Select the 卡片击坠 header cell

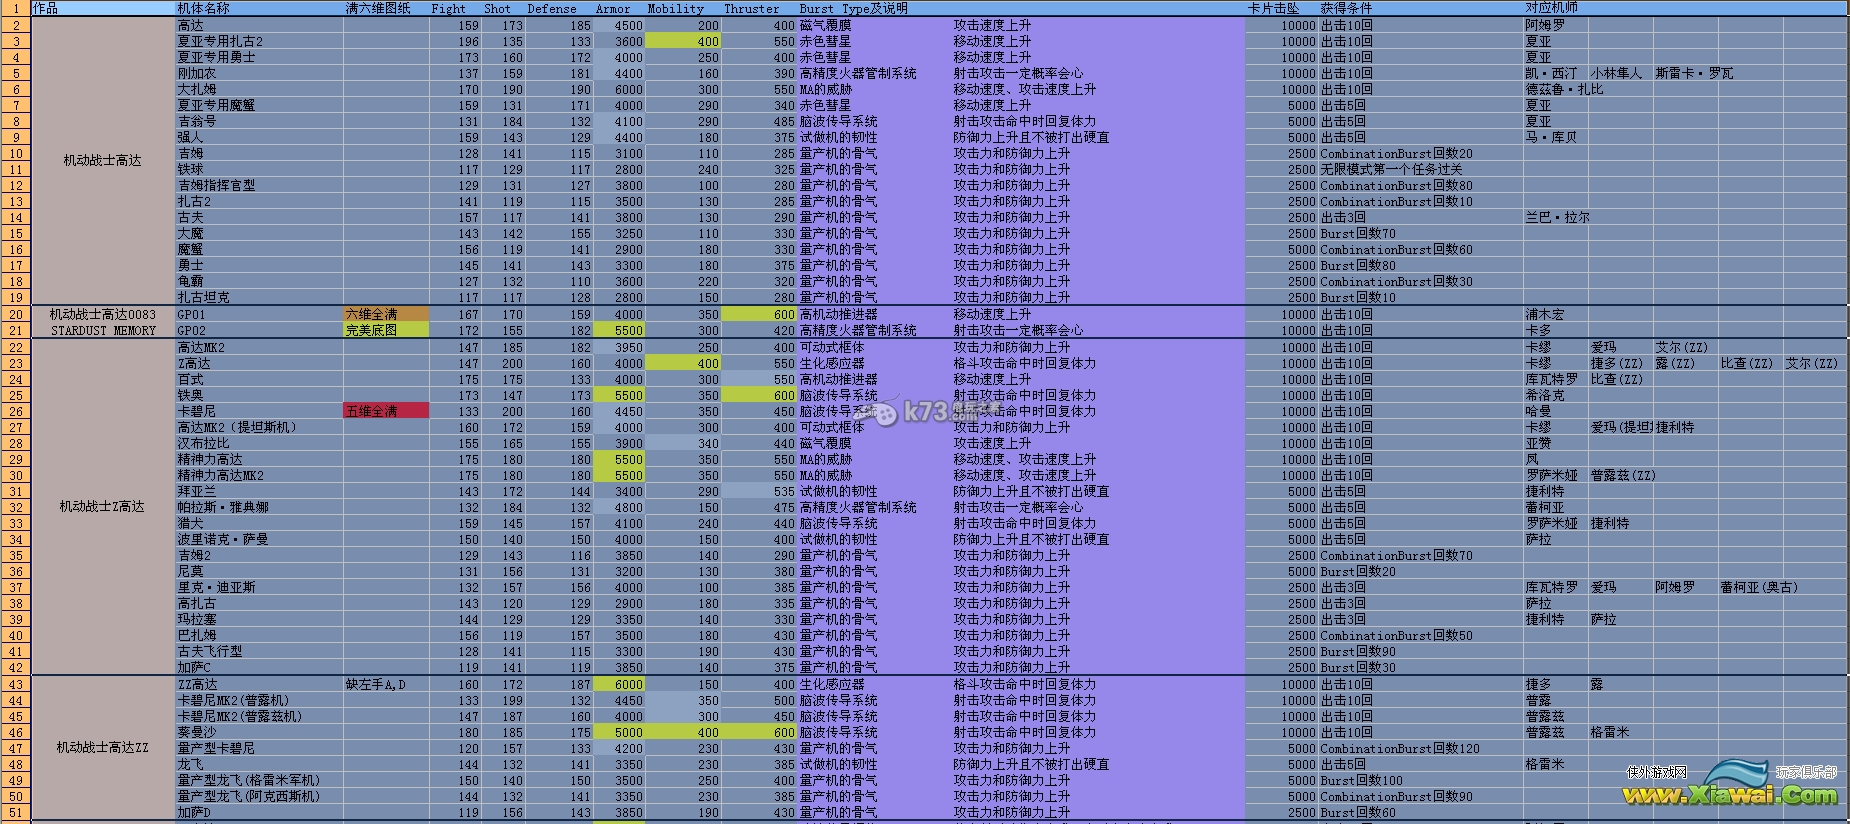point(1282,8)
